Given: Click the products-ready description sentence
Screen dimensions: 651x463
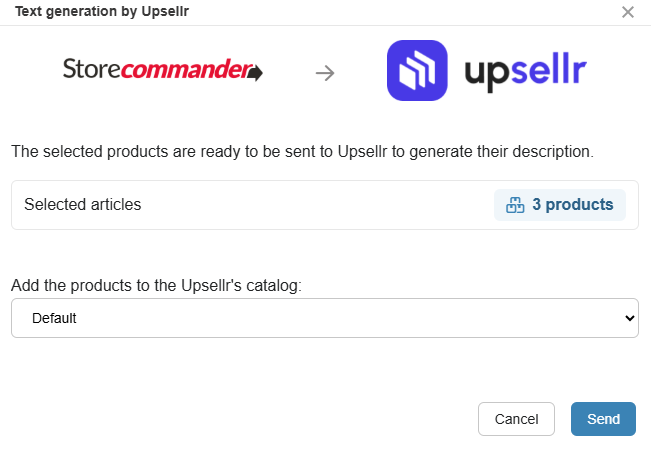Looking at the screenshot, I should 302,153.
